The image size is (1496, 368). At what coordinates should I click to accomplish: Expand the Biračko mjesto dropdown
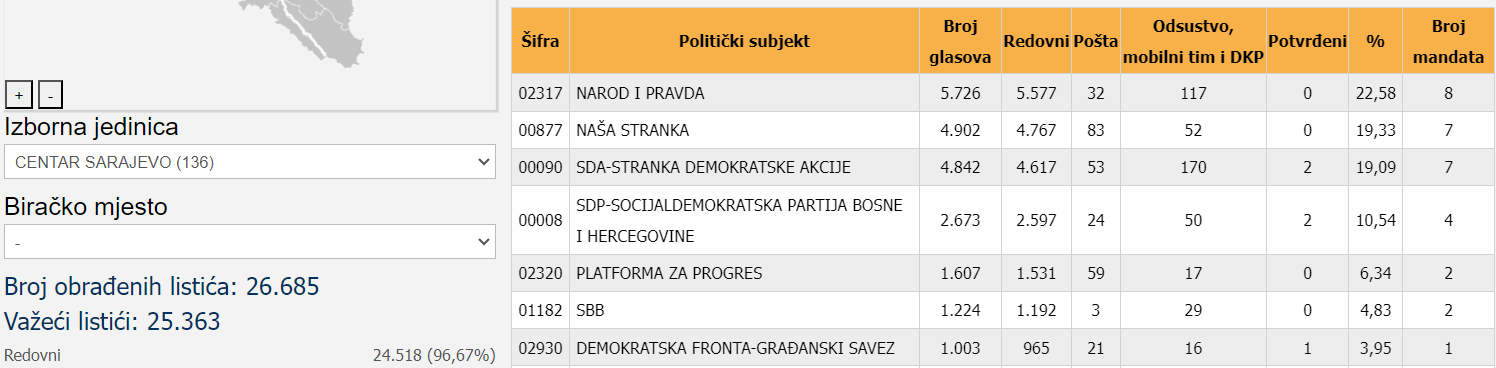tap(250, 241)
